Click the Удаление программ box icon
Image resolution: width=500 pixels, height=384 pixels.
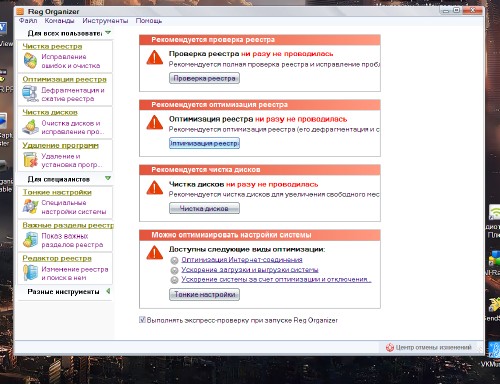[30, 160]
